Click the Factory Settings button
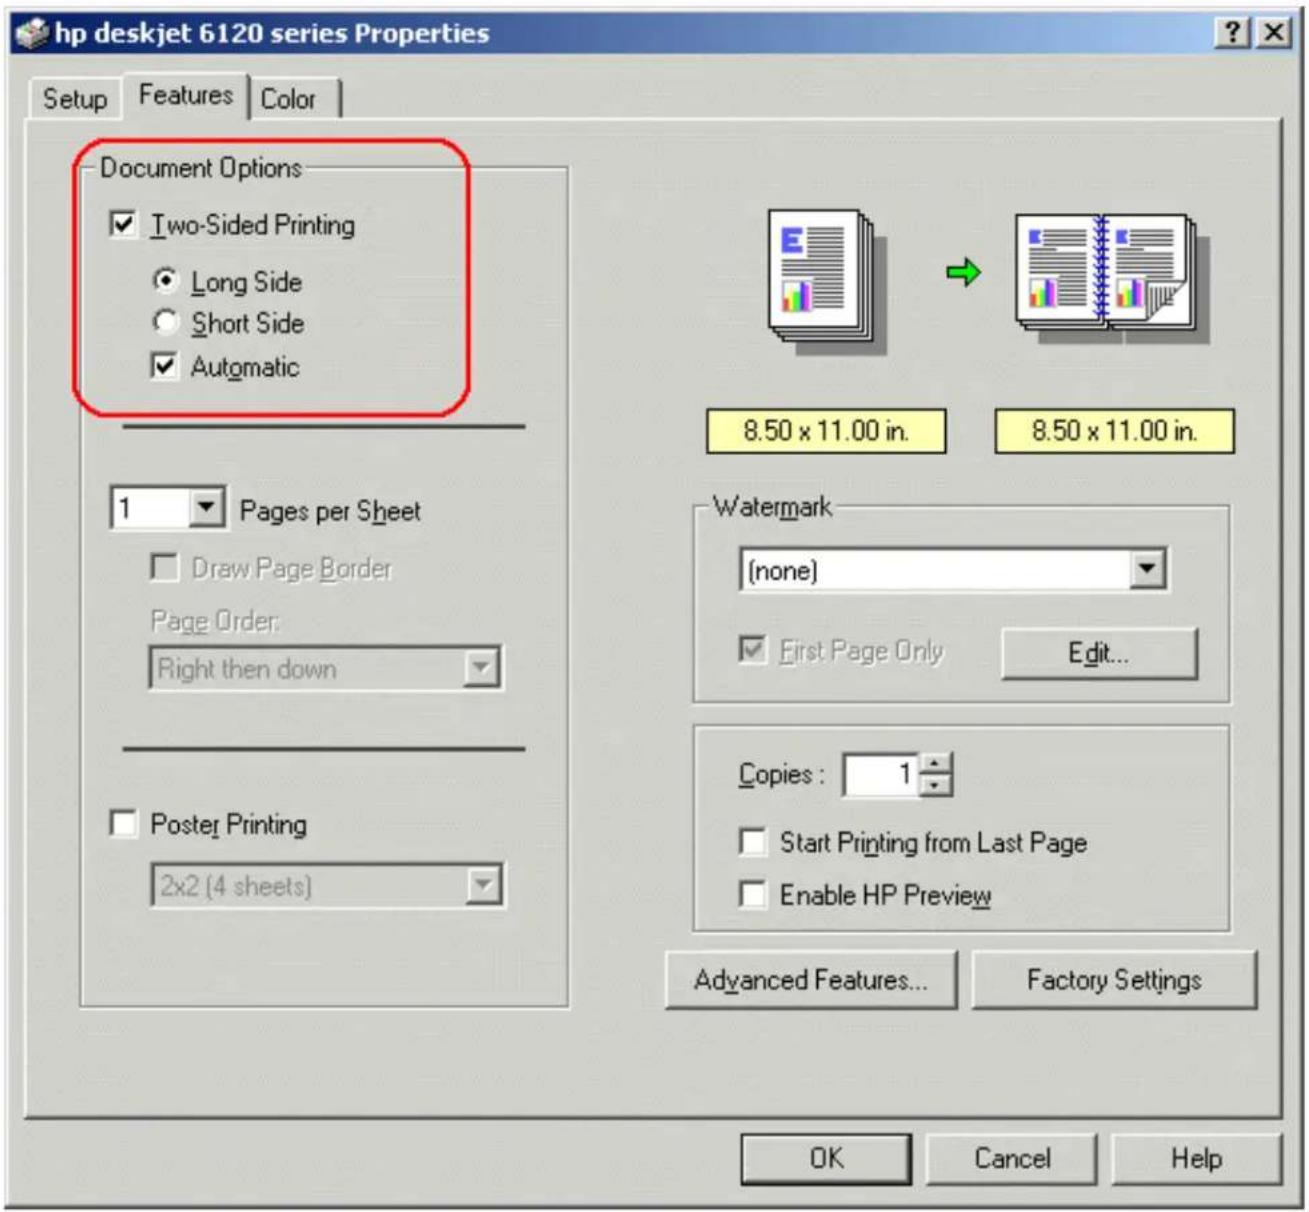 pyautogui.click(x=1114, y=979)
